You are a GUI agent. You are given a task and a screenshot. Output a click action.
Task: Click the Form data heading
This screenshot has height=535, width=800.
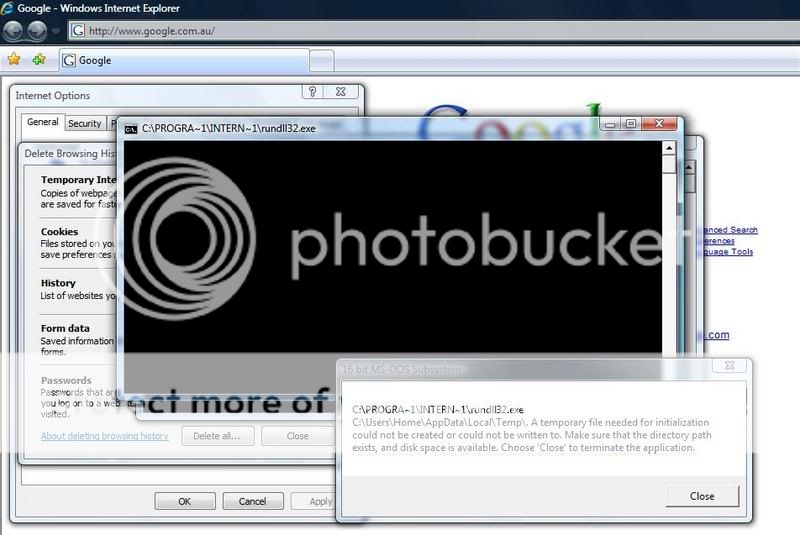[x=65, y=328]
